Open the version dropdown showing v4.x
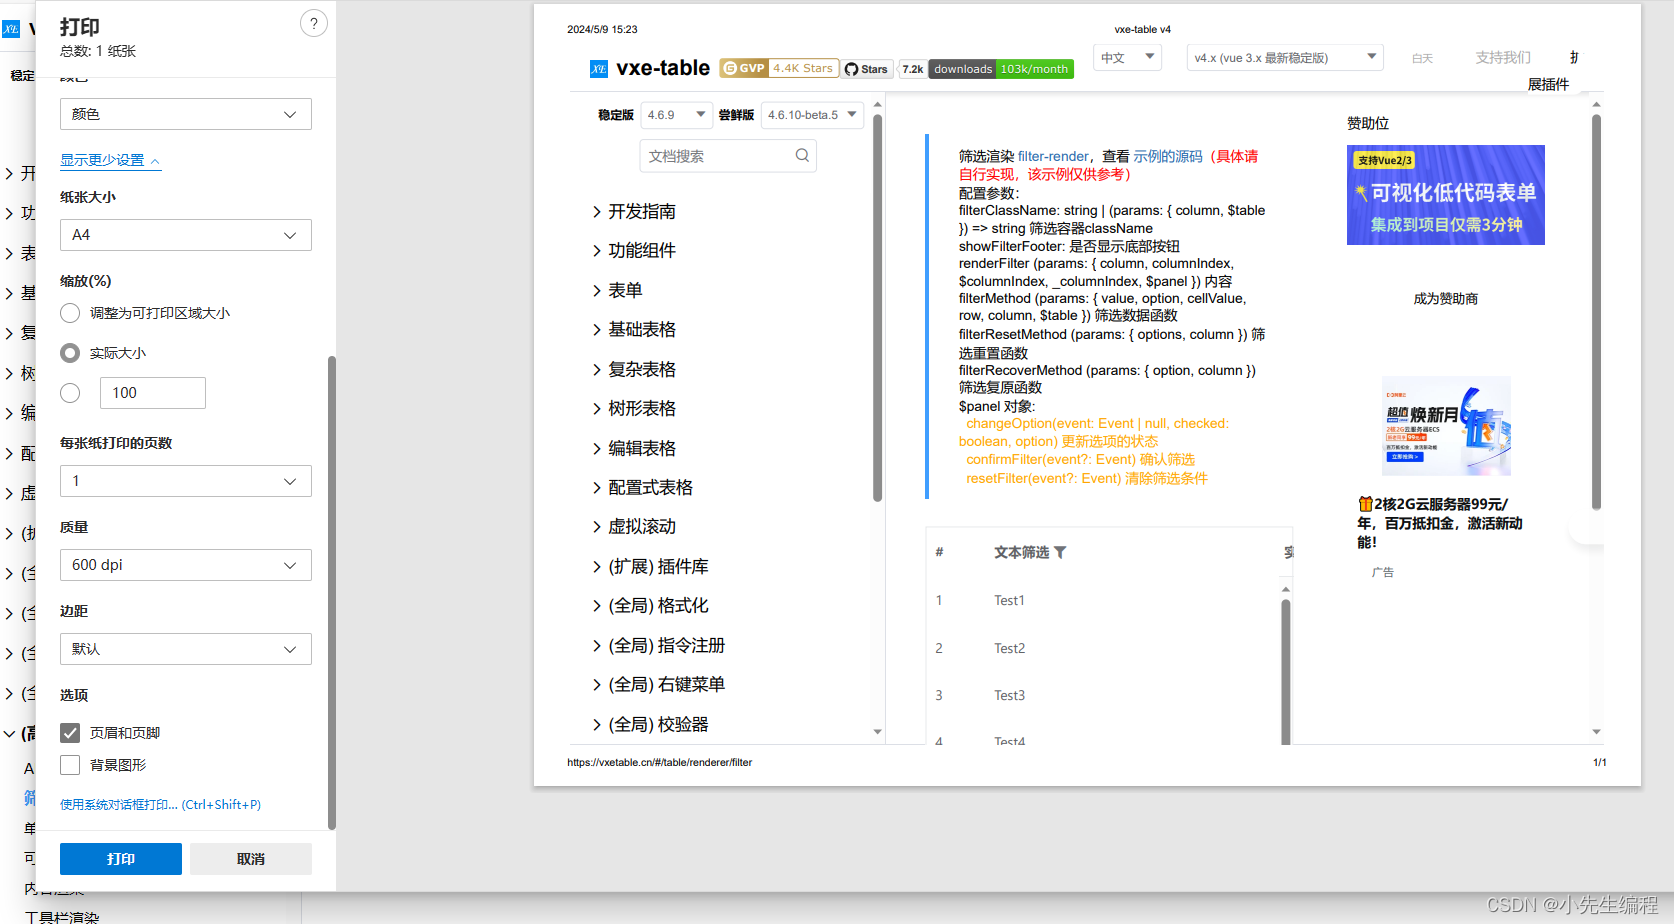Viewport: 1674px width, 924px height. point(1284,57)
